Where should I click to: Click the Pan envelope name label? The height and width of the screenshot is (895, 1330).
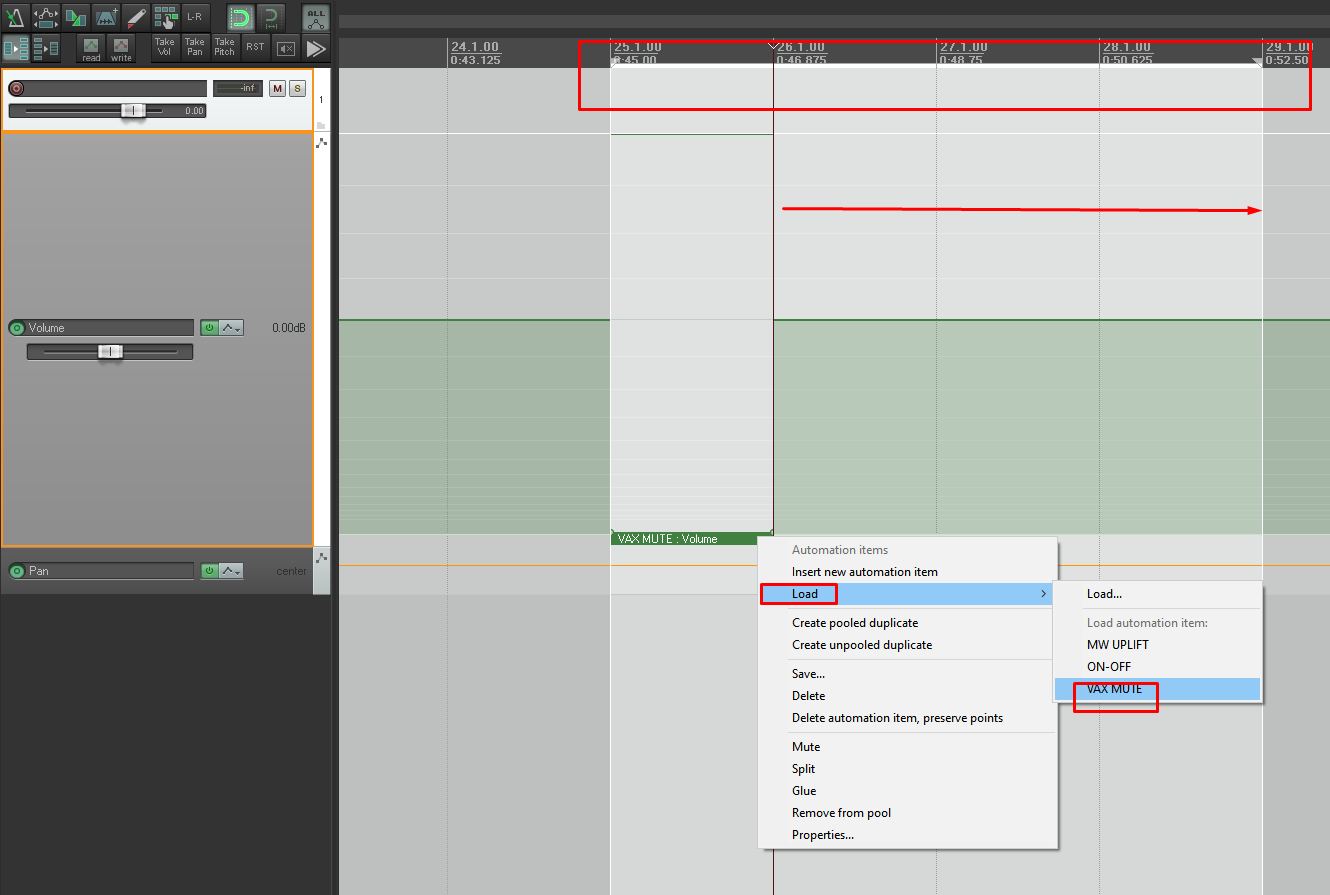pos(109,571)
